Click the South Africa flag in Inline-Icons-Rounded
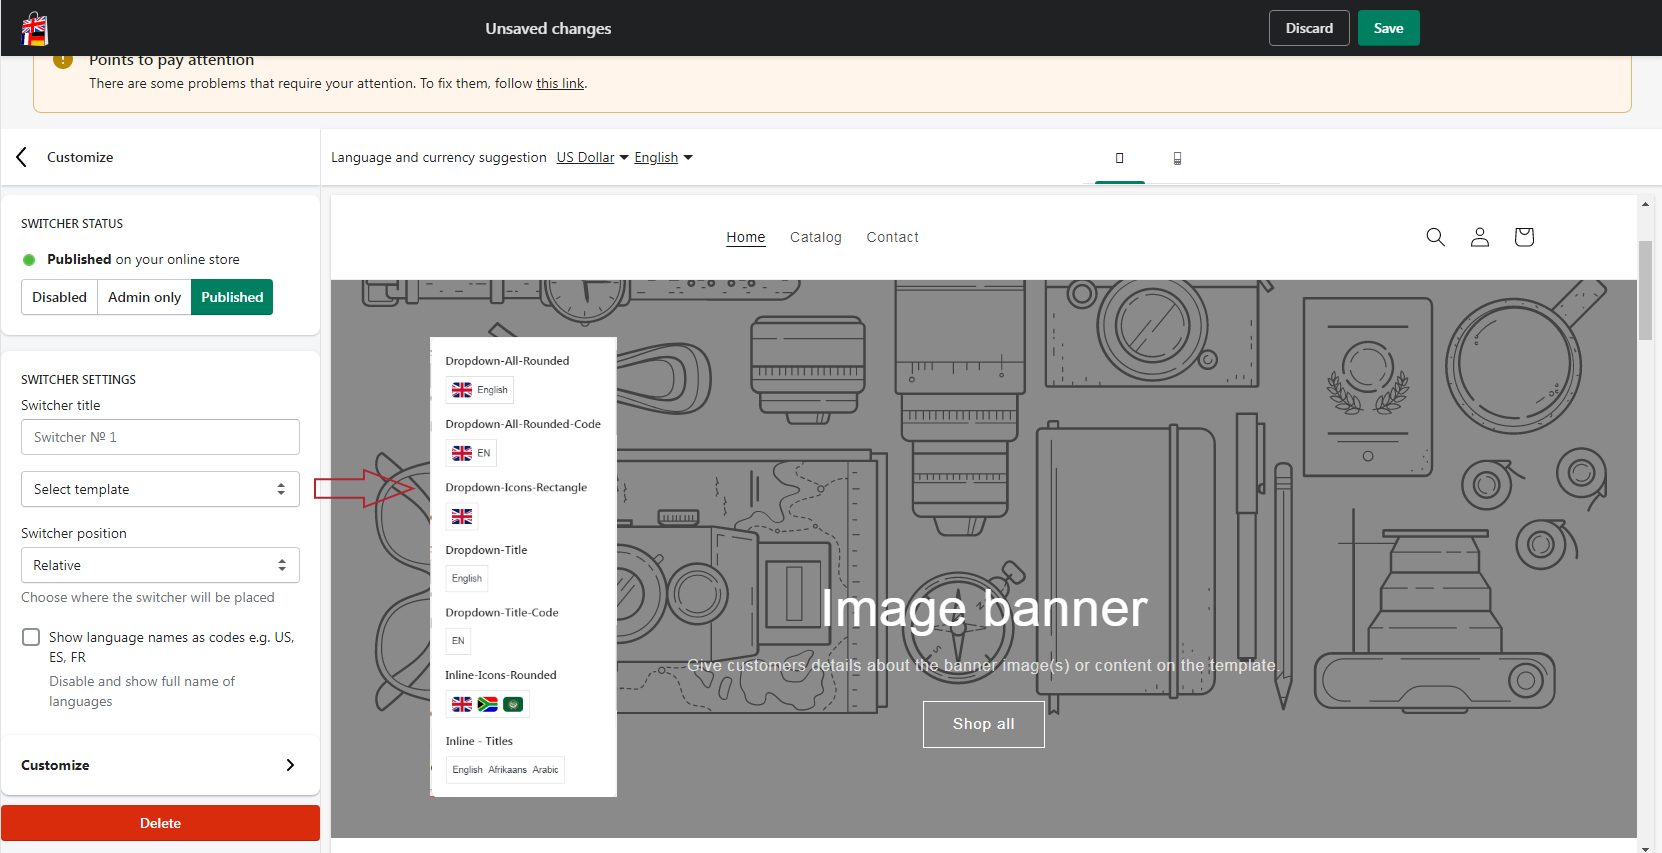This screenshot has width=1662, height=853. pyautogui.click(x=488, y=704)
